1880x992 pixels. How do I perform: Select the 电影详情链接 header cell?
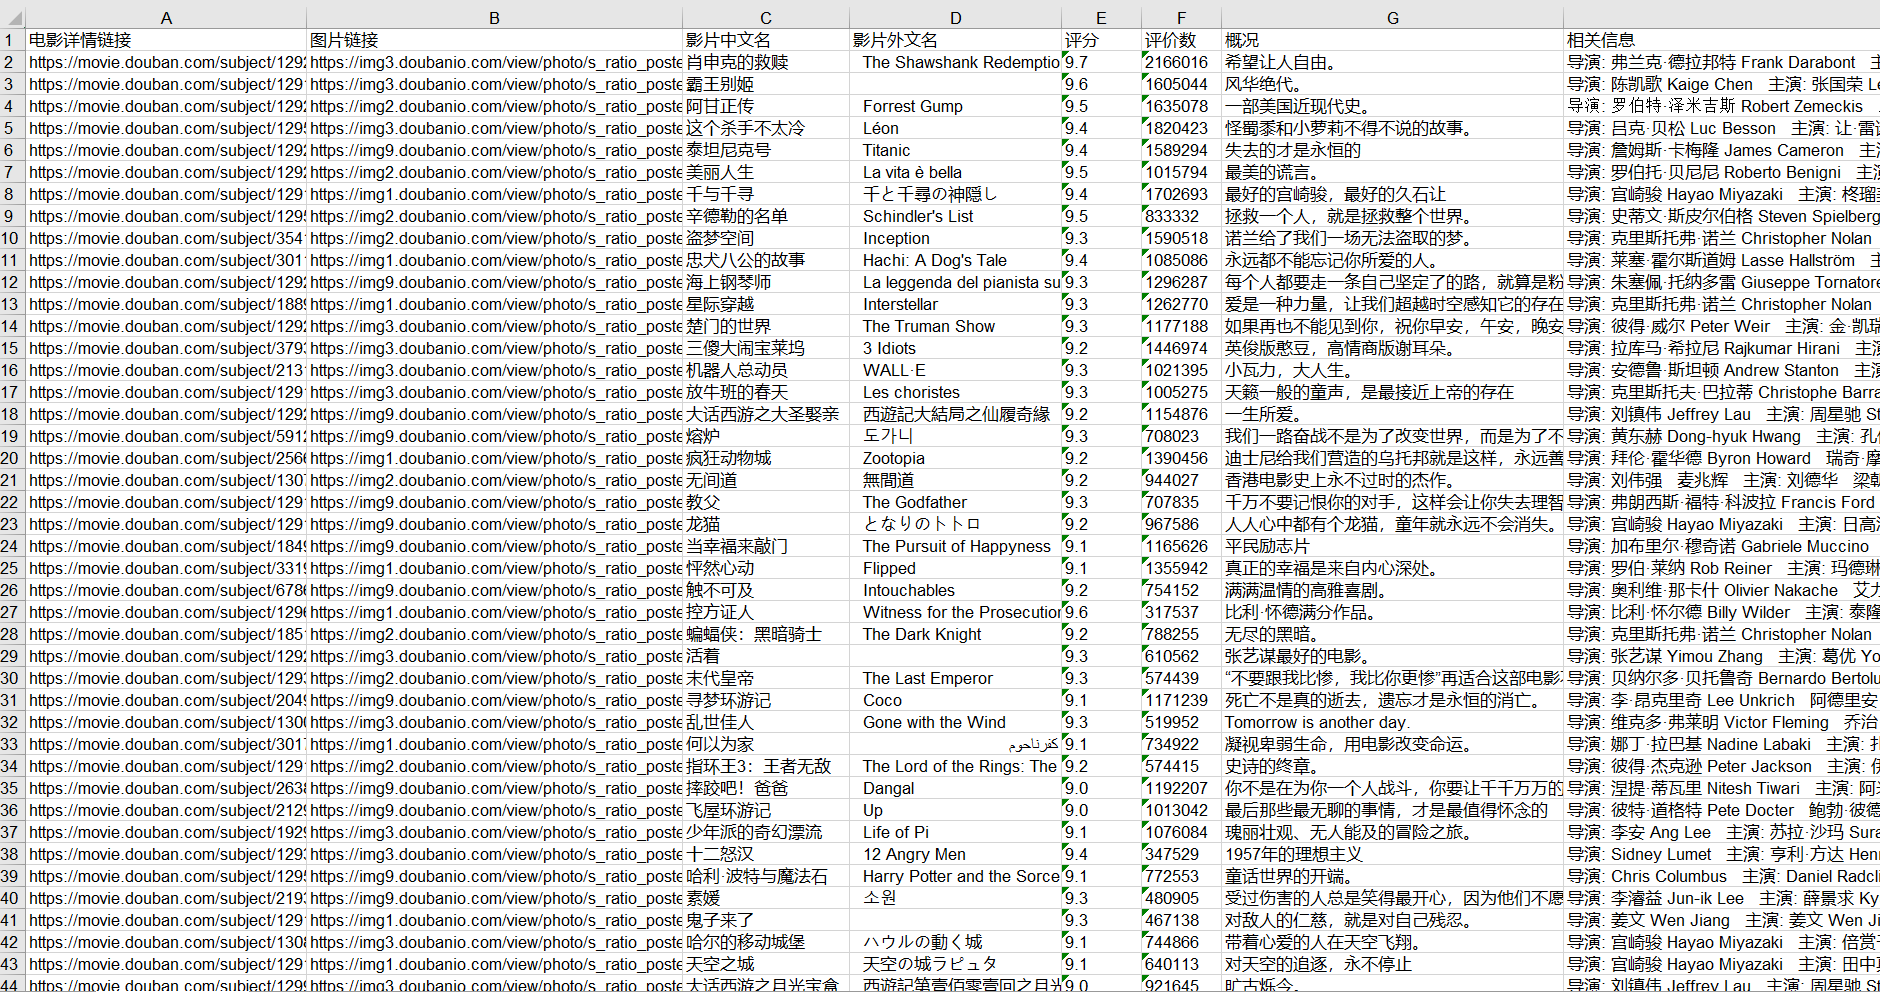[166, 39]
